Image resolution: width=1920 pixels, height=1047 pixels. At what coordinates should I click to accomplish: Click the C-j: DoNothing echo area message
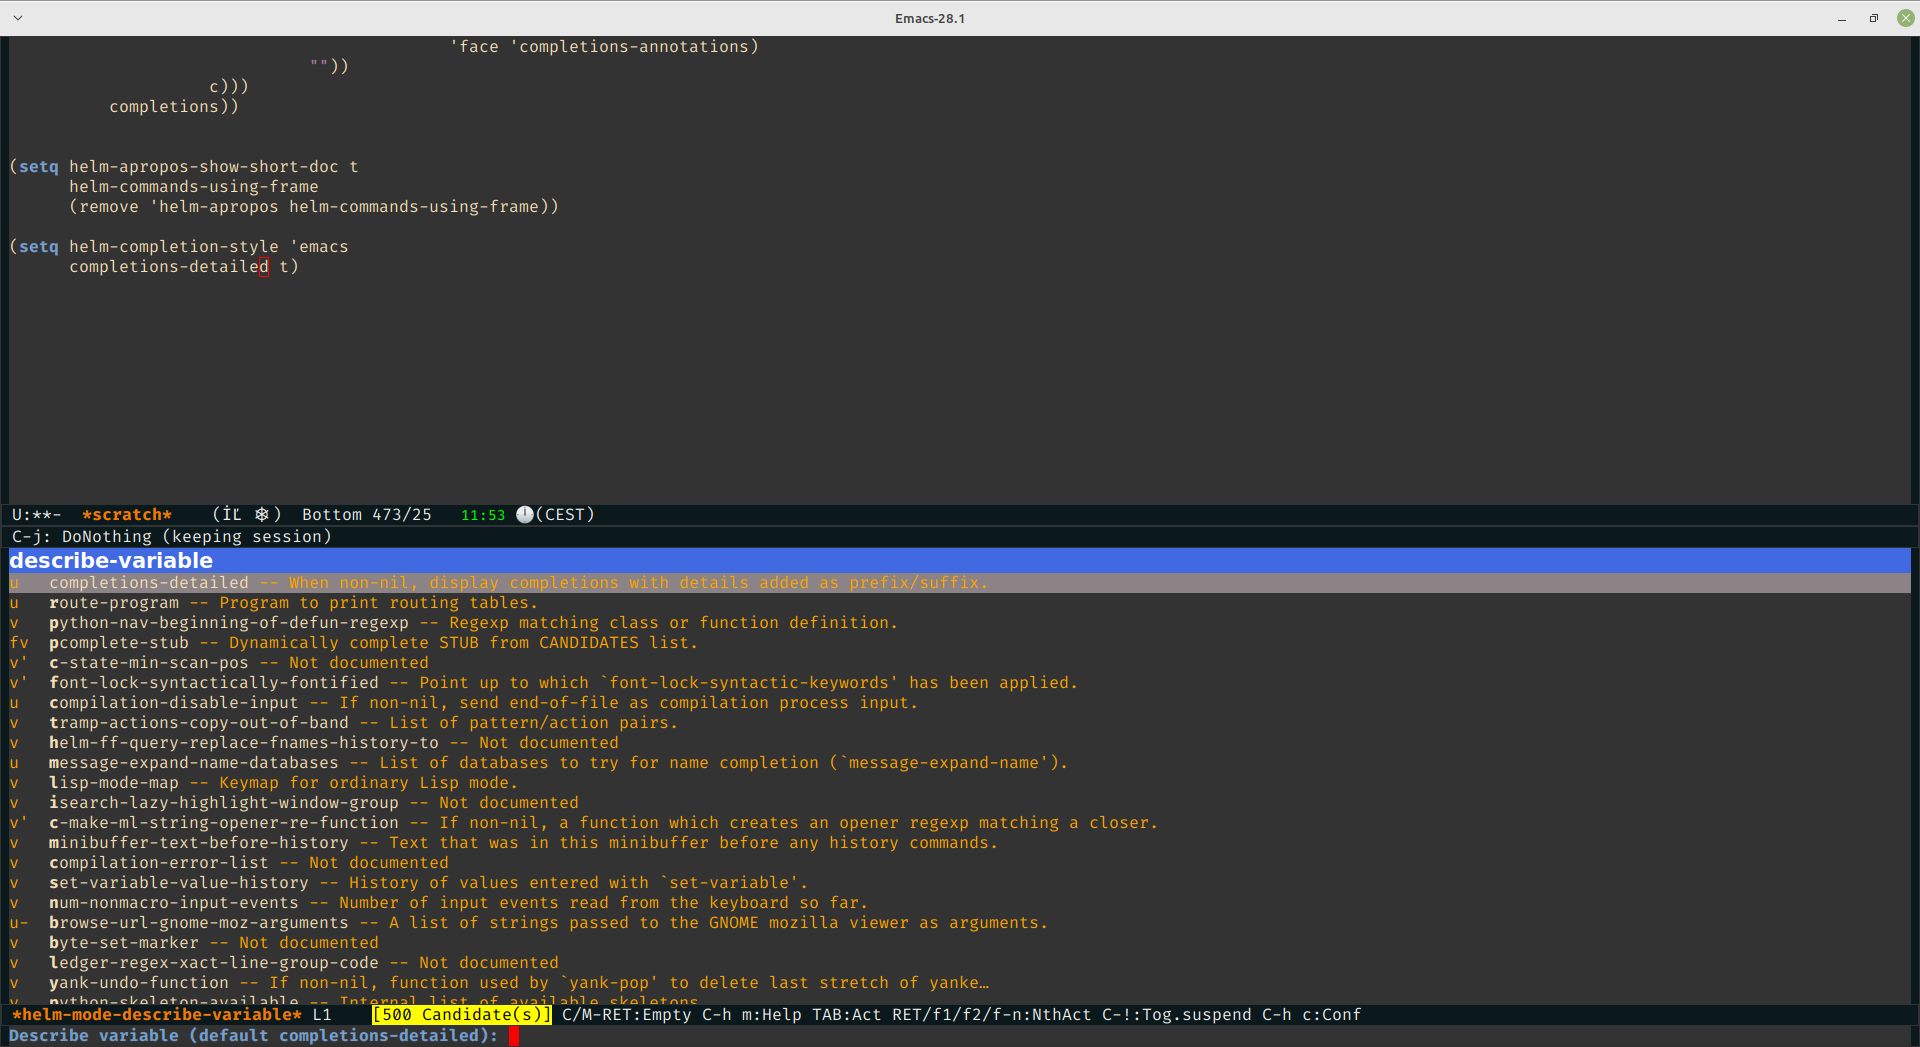tap(170, 536)
